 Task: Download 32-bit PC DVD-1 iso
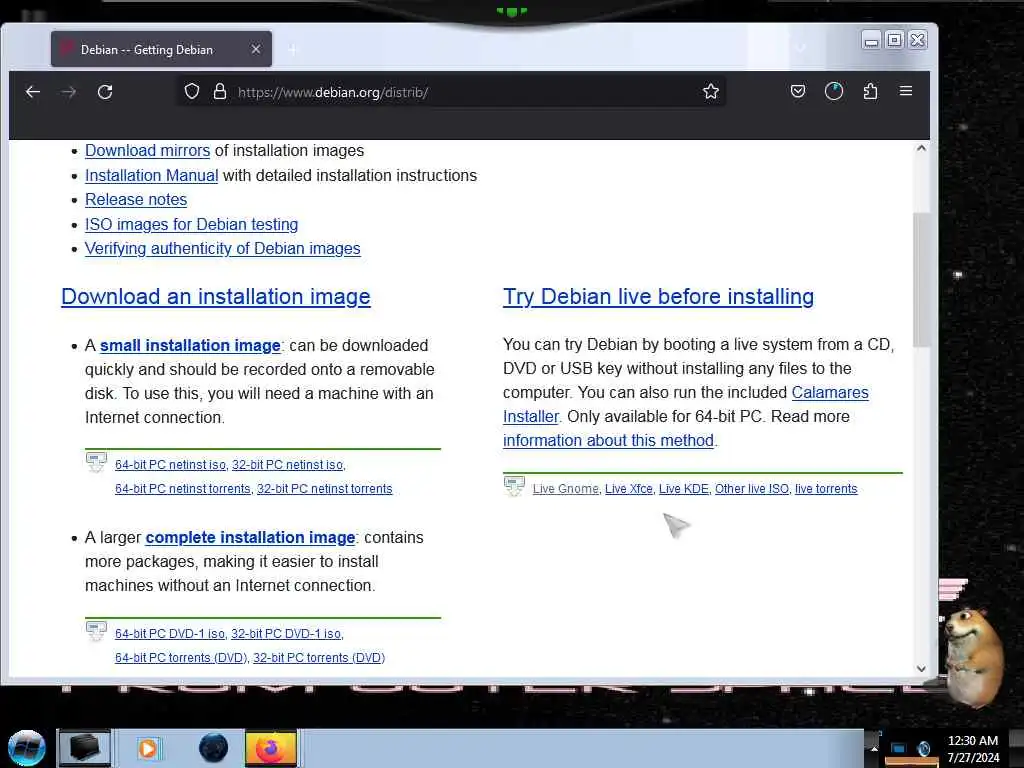click(x=286, y=634)
